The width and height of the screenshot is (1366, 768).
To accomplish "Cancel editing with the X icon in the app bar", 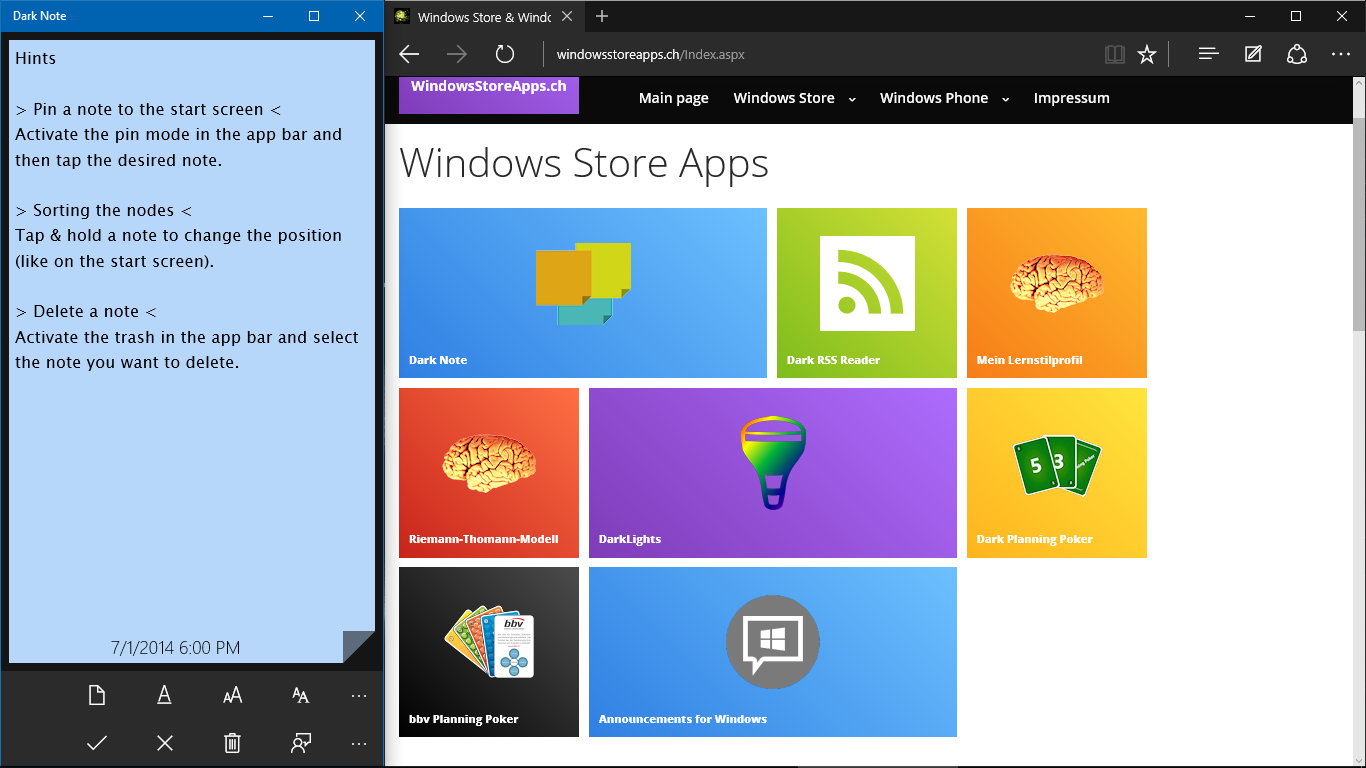I will [165, 743].
